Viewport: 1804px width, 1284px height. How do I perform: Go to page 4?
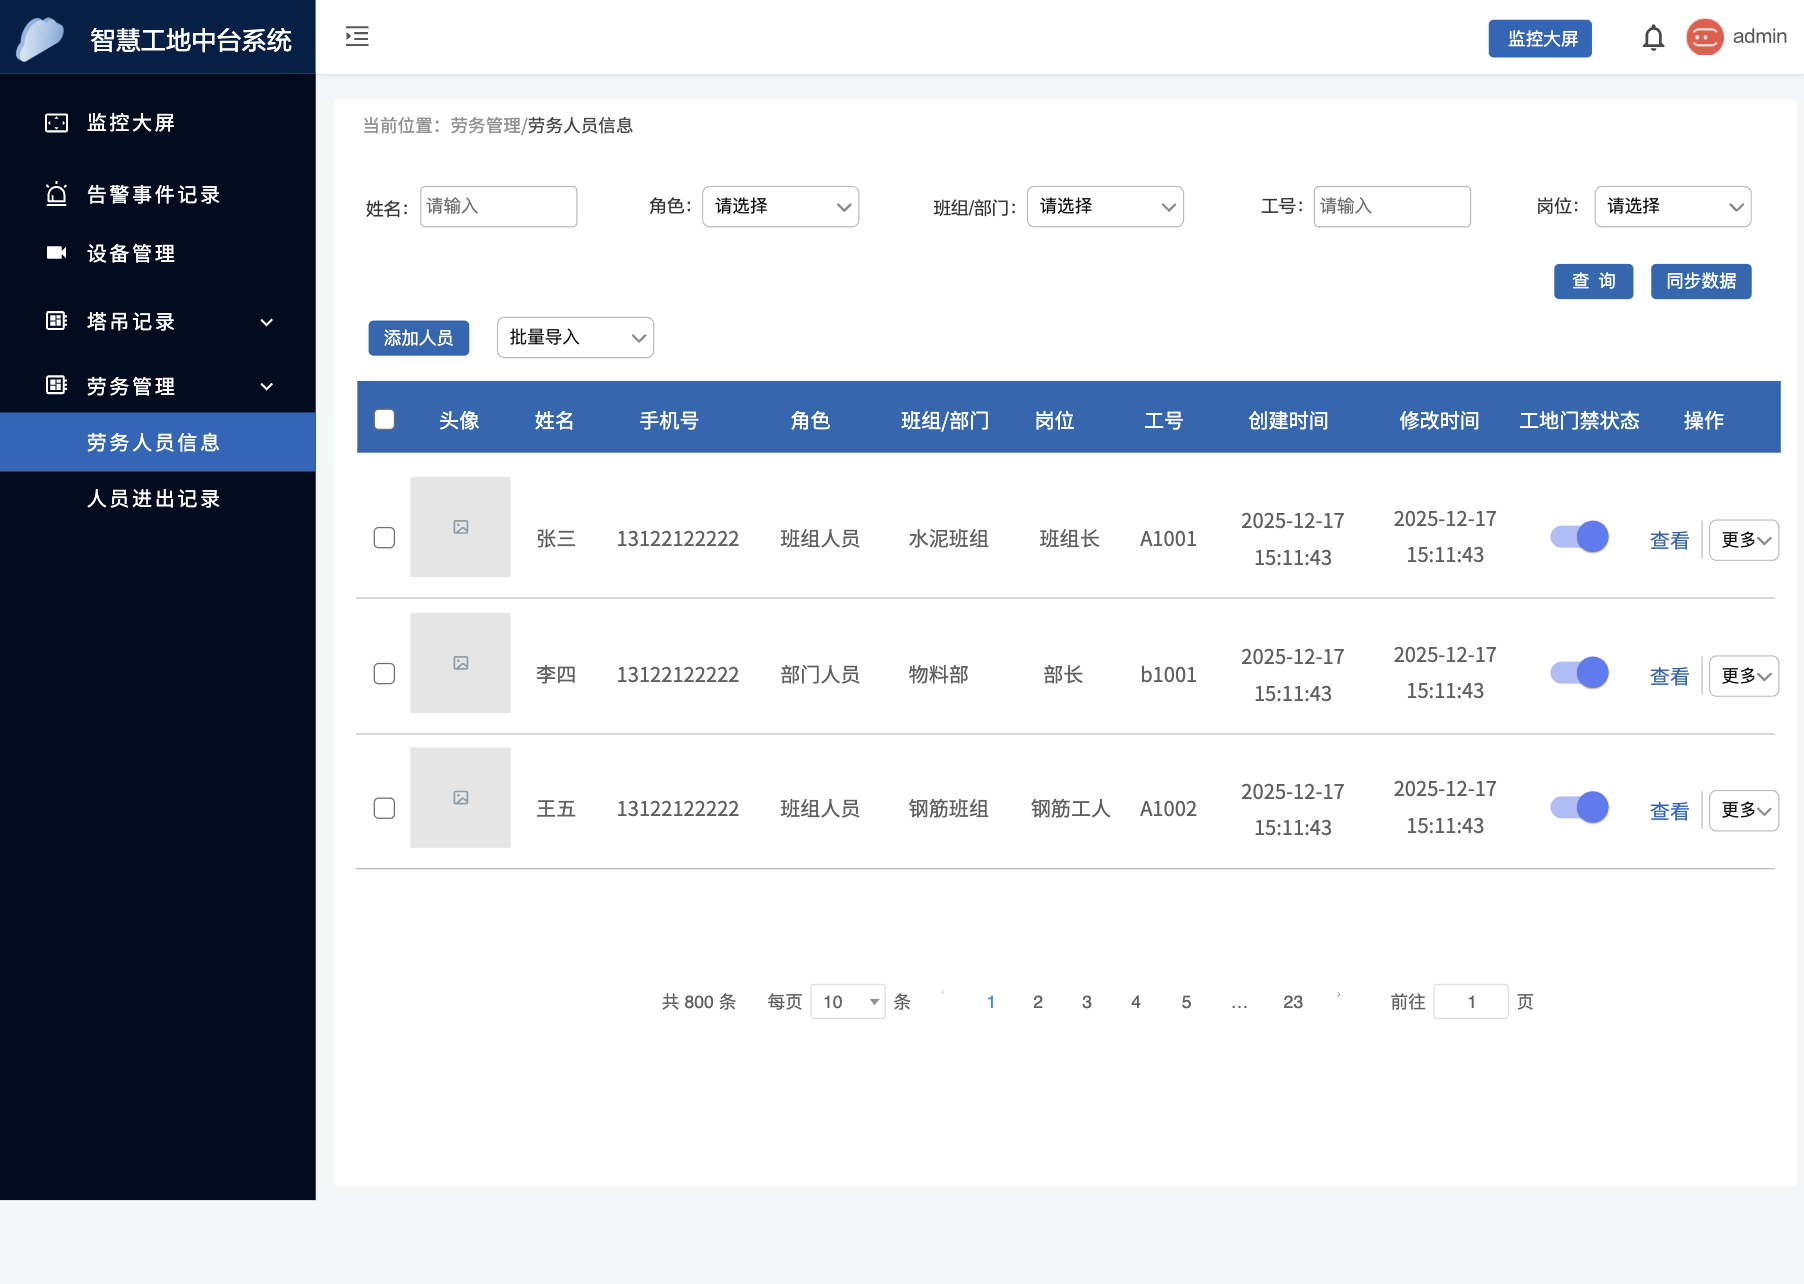click(1136, 1002)
